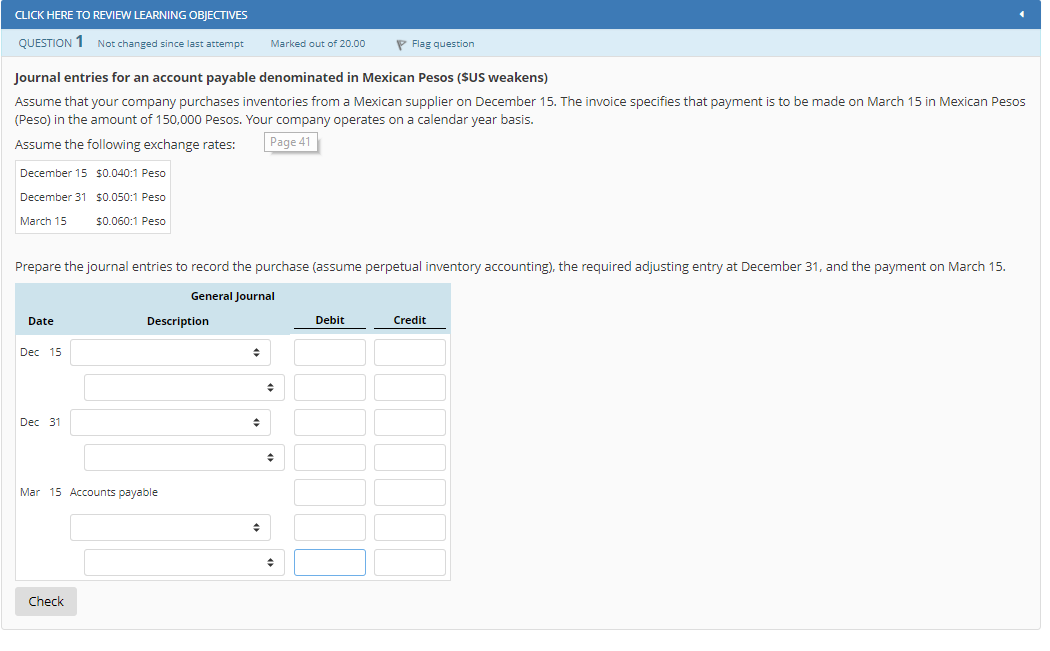Click the flag icon beside Flag question

(401, 44)
